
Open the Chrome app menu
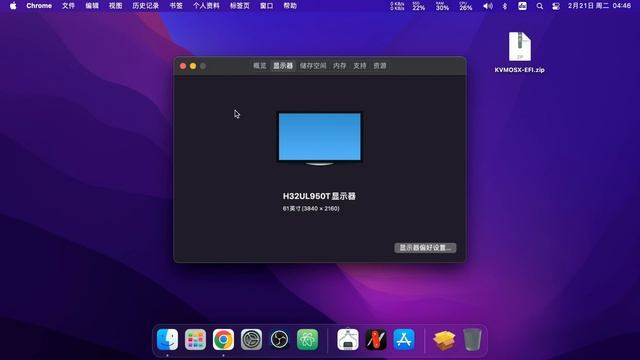(x=39, y=6)
